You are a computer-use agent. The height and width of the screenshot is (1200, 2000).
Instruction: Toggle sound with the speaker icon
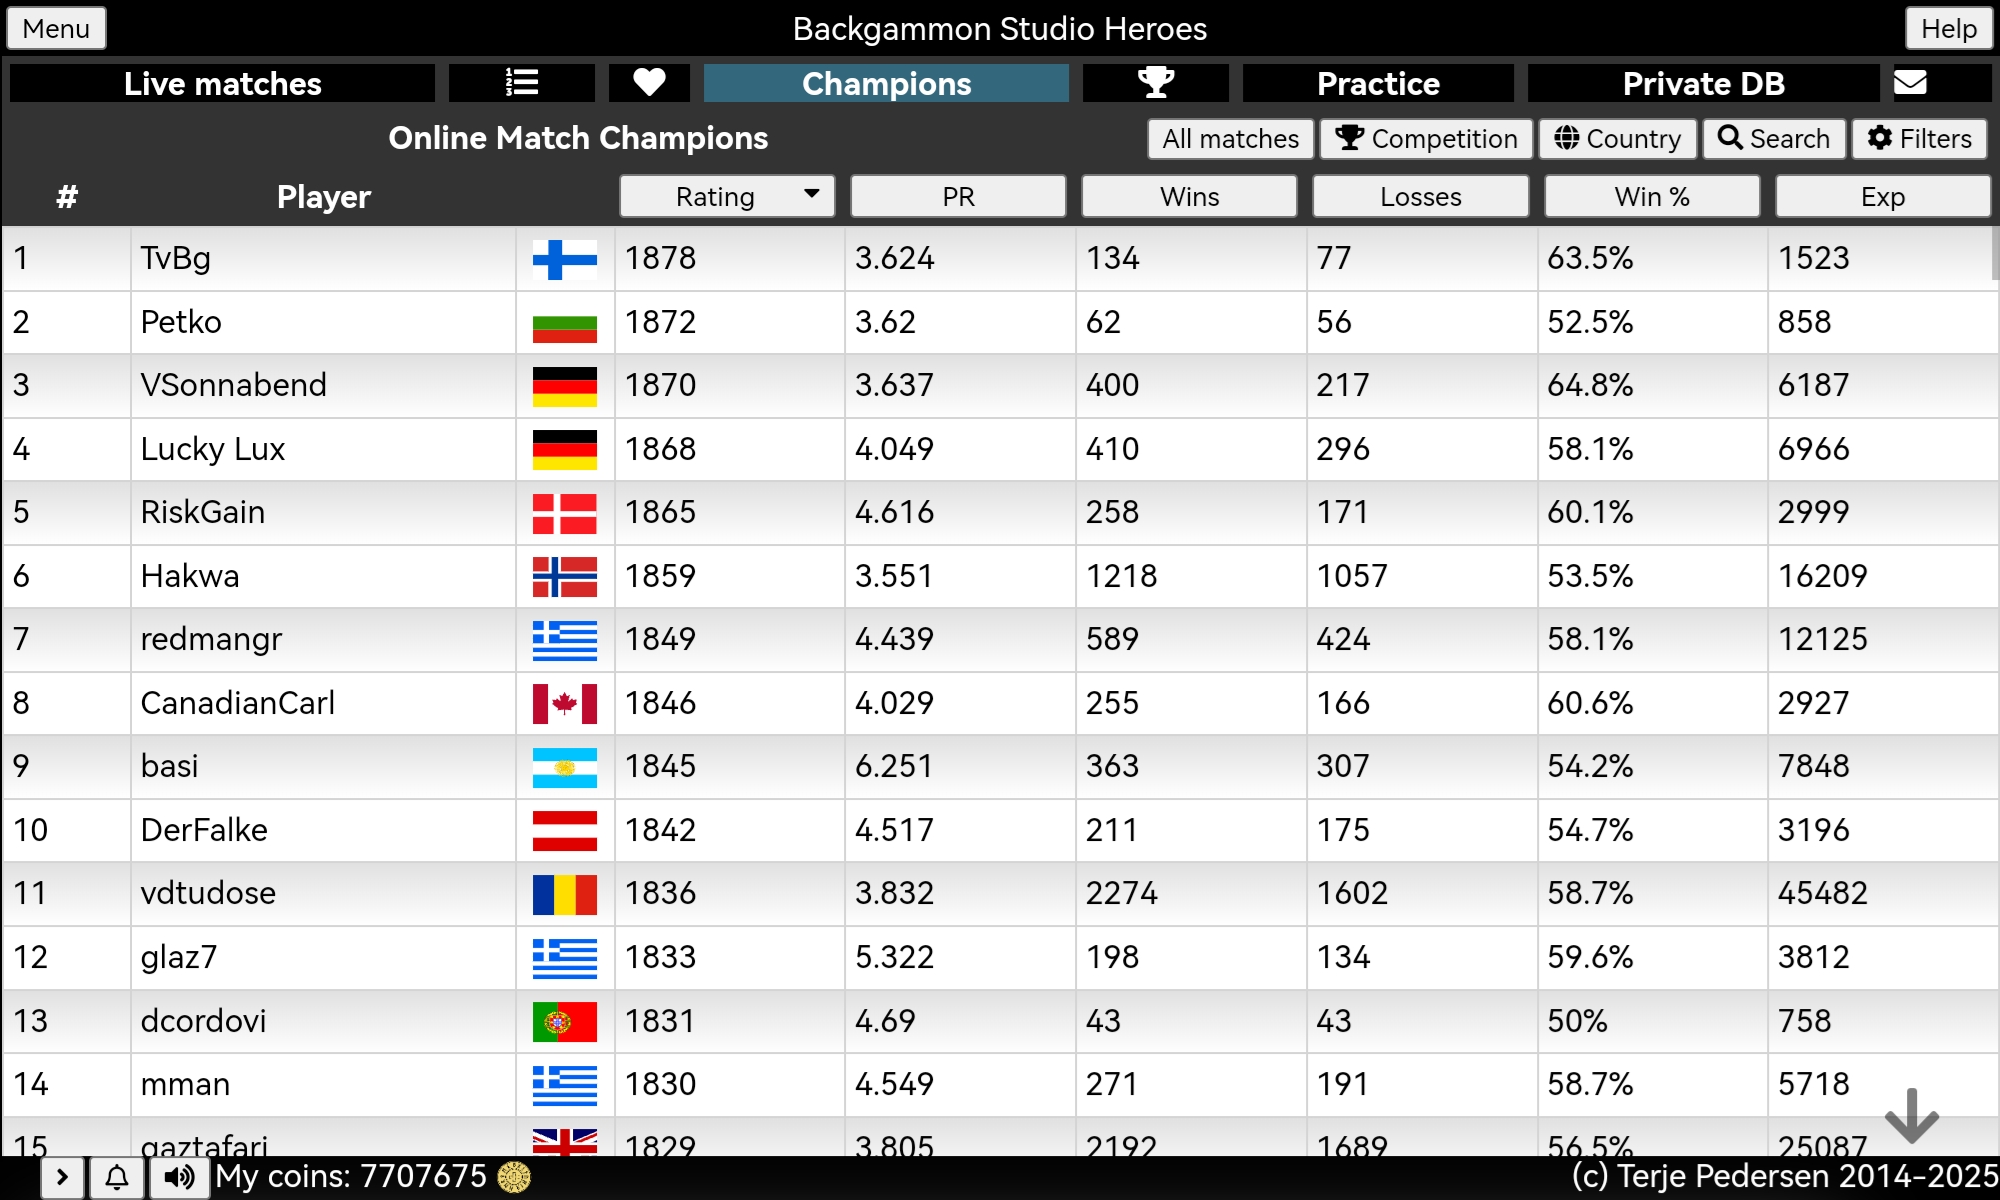[179, 1177]
